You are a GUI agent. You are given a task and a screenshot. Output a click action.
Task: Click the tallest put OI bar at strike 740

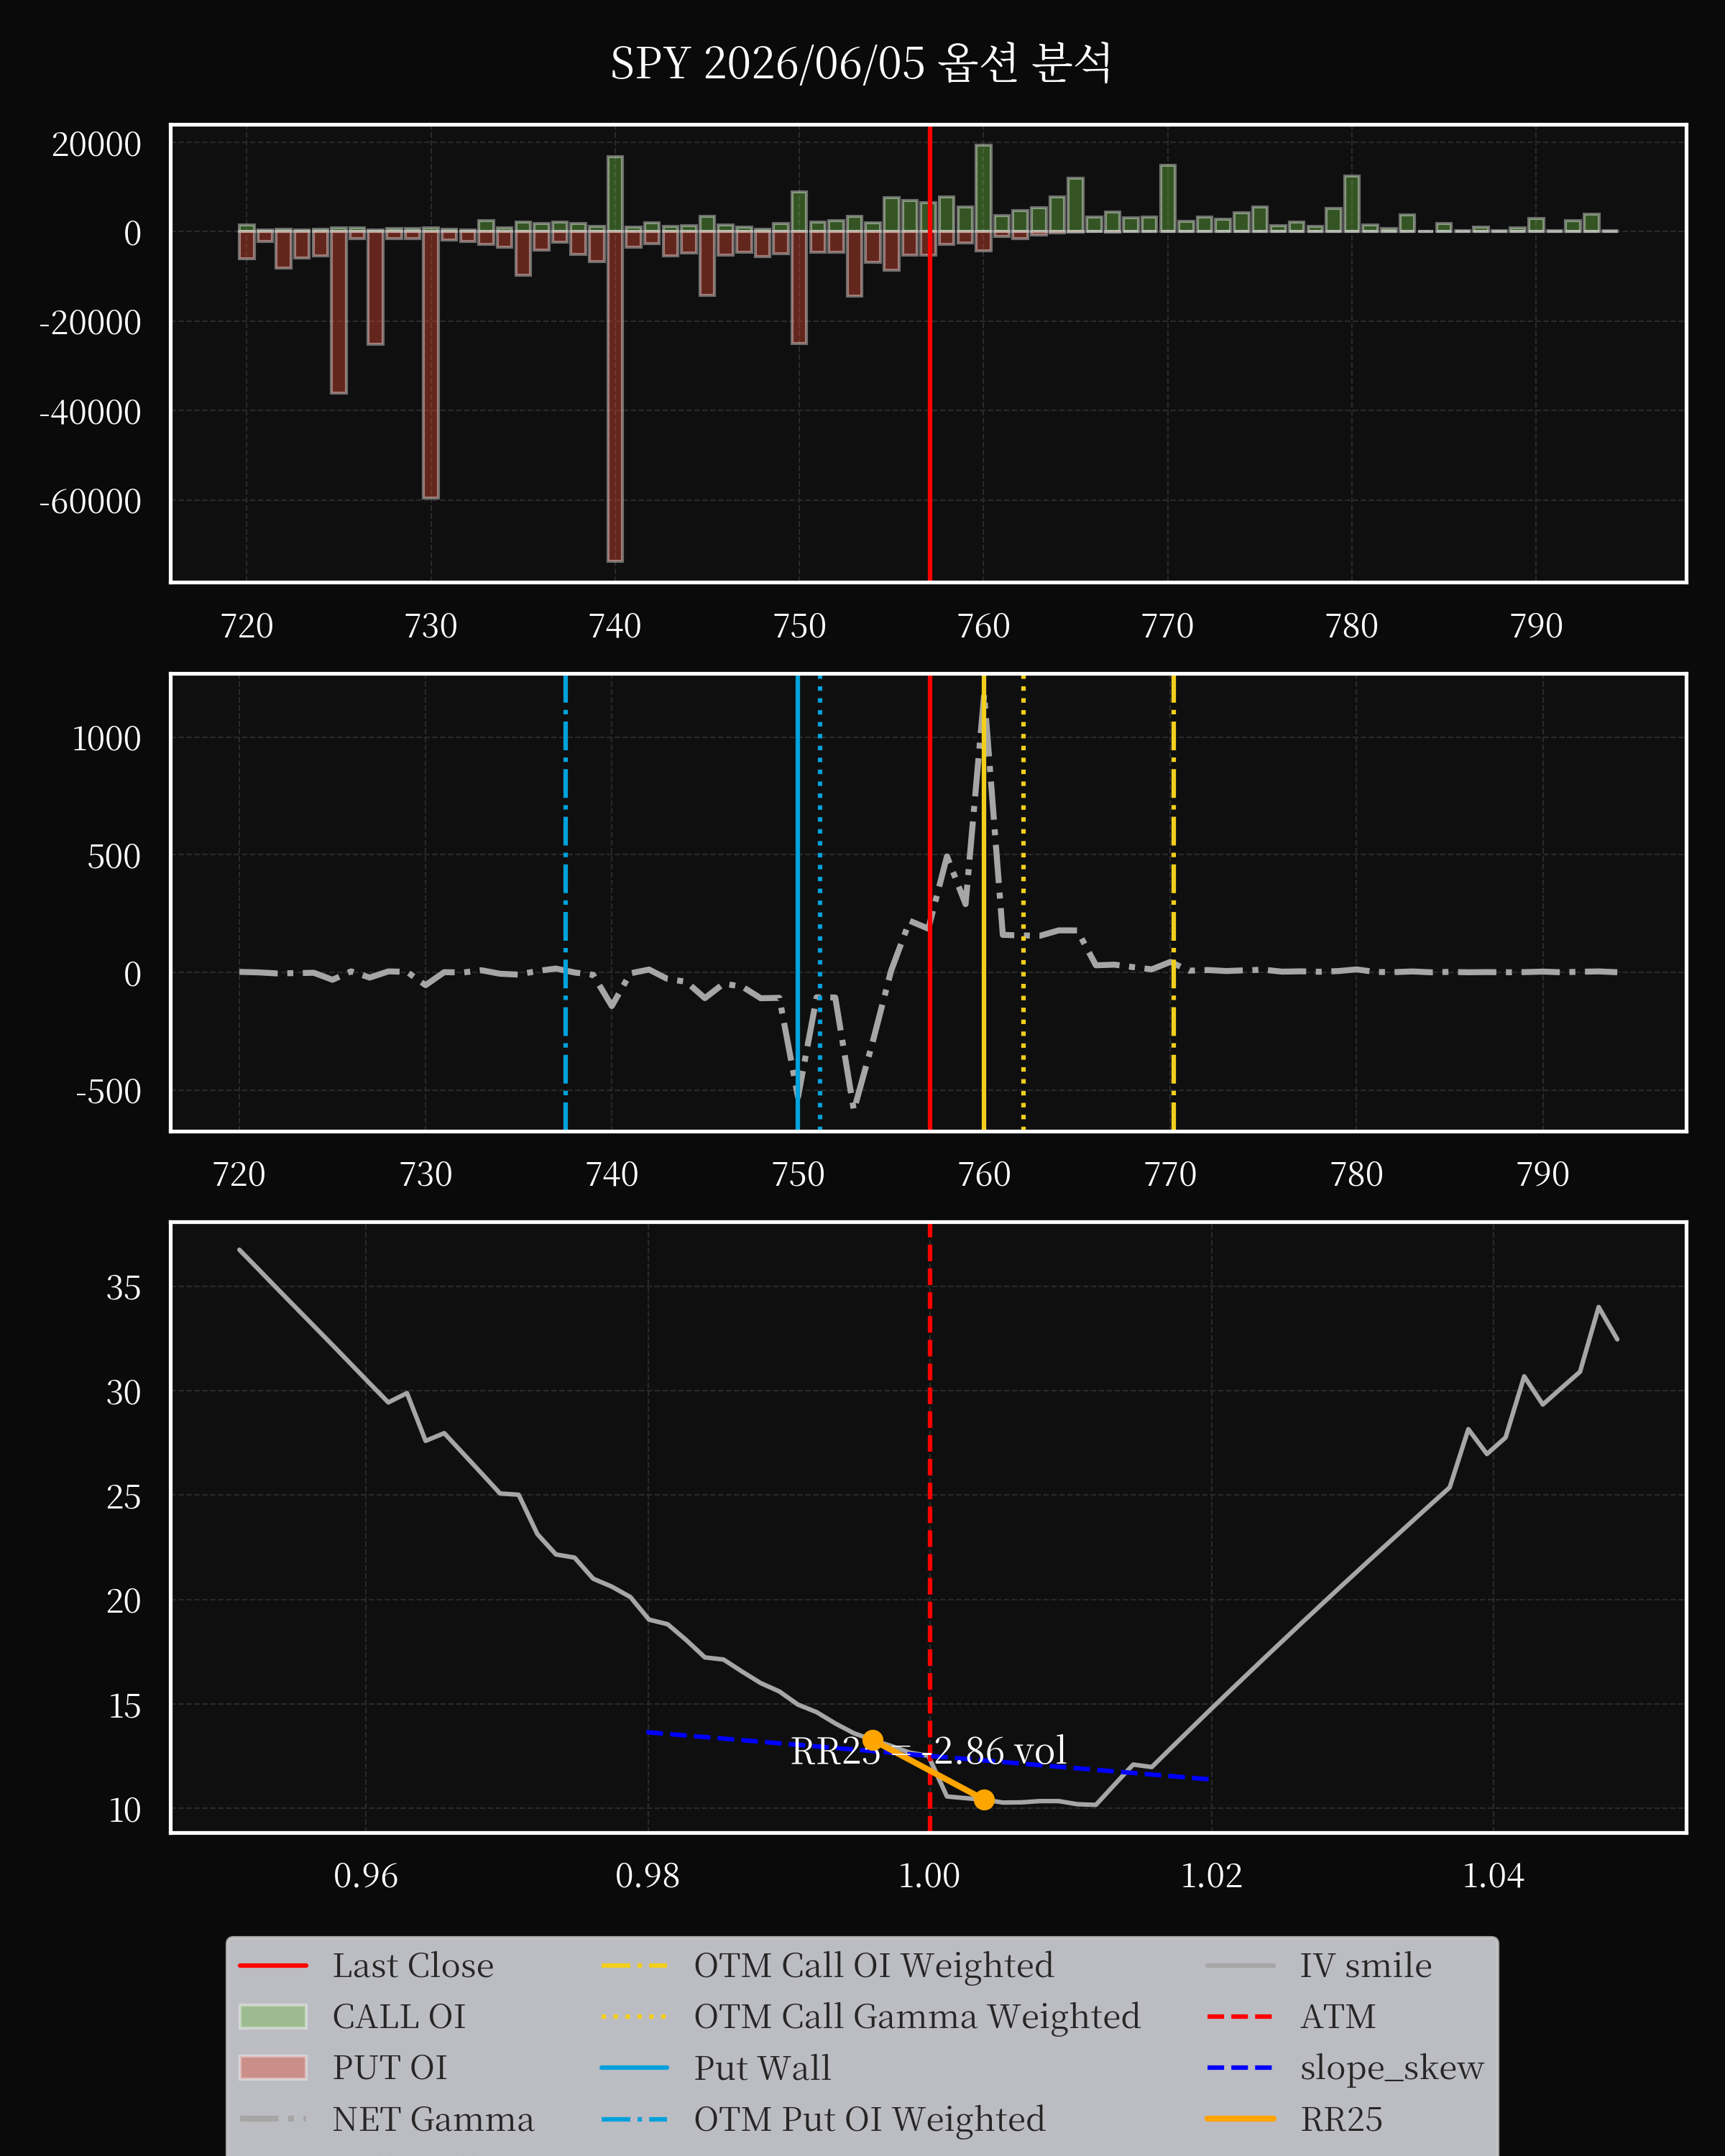615,396
